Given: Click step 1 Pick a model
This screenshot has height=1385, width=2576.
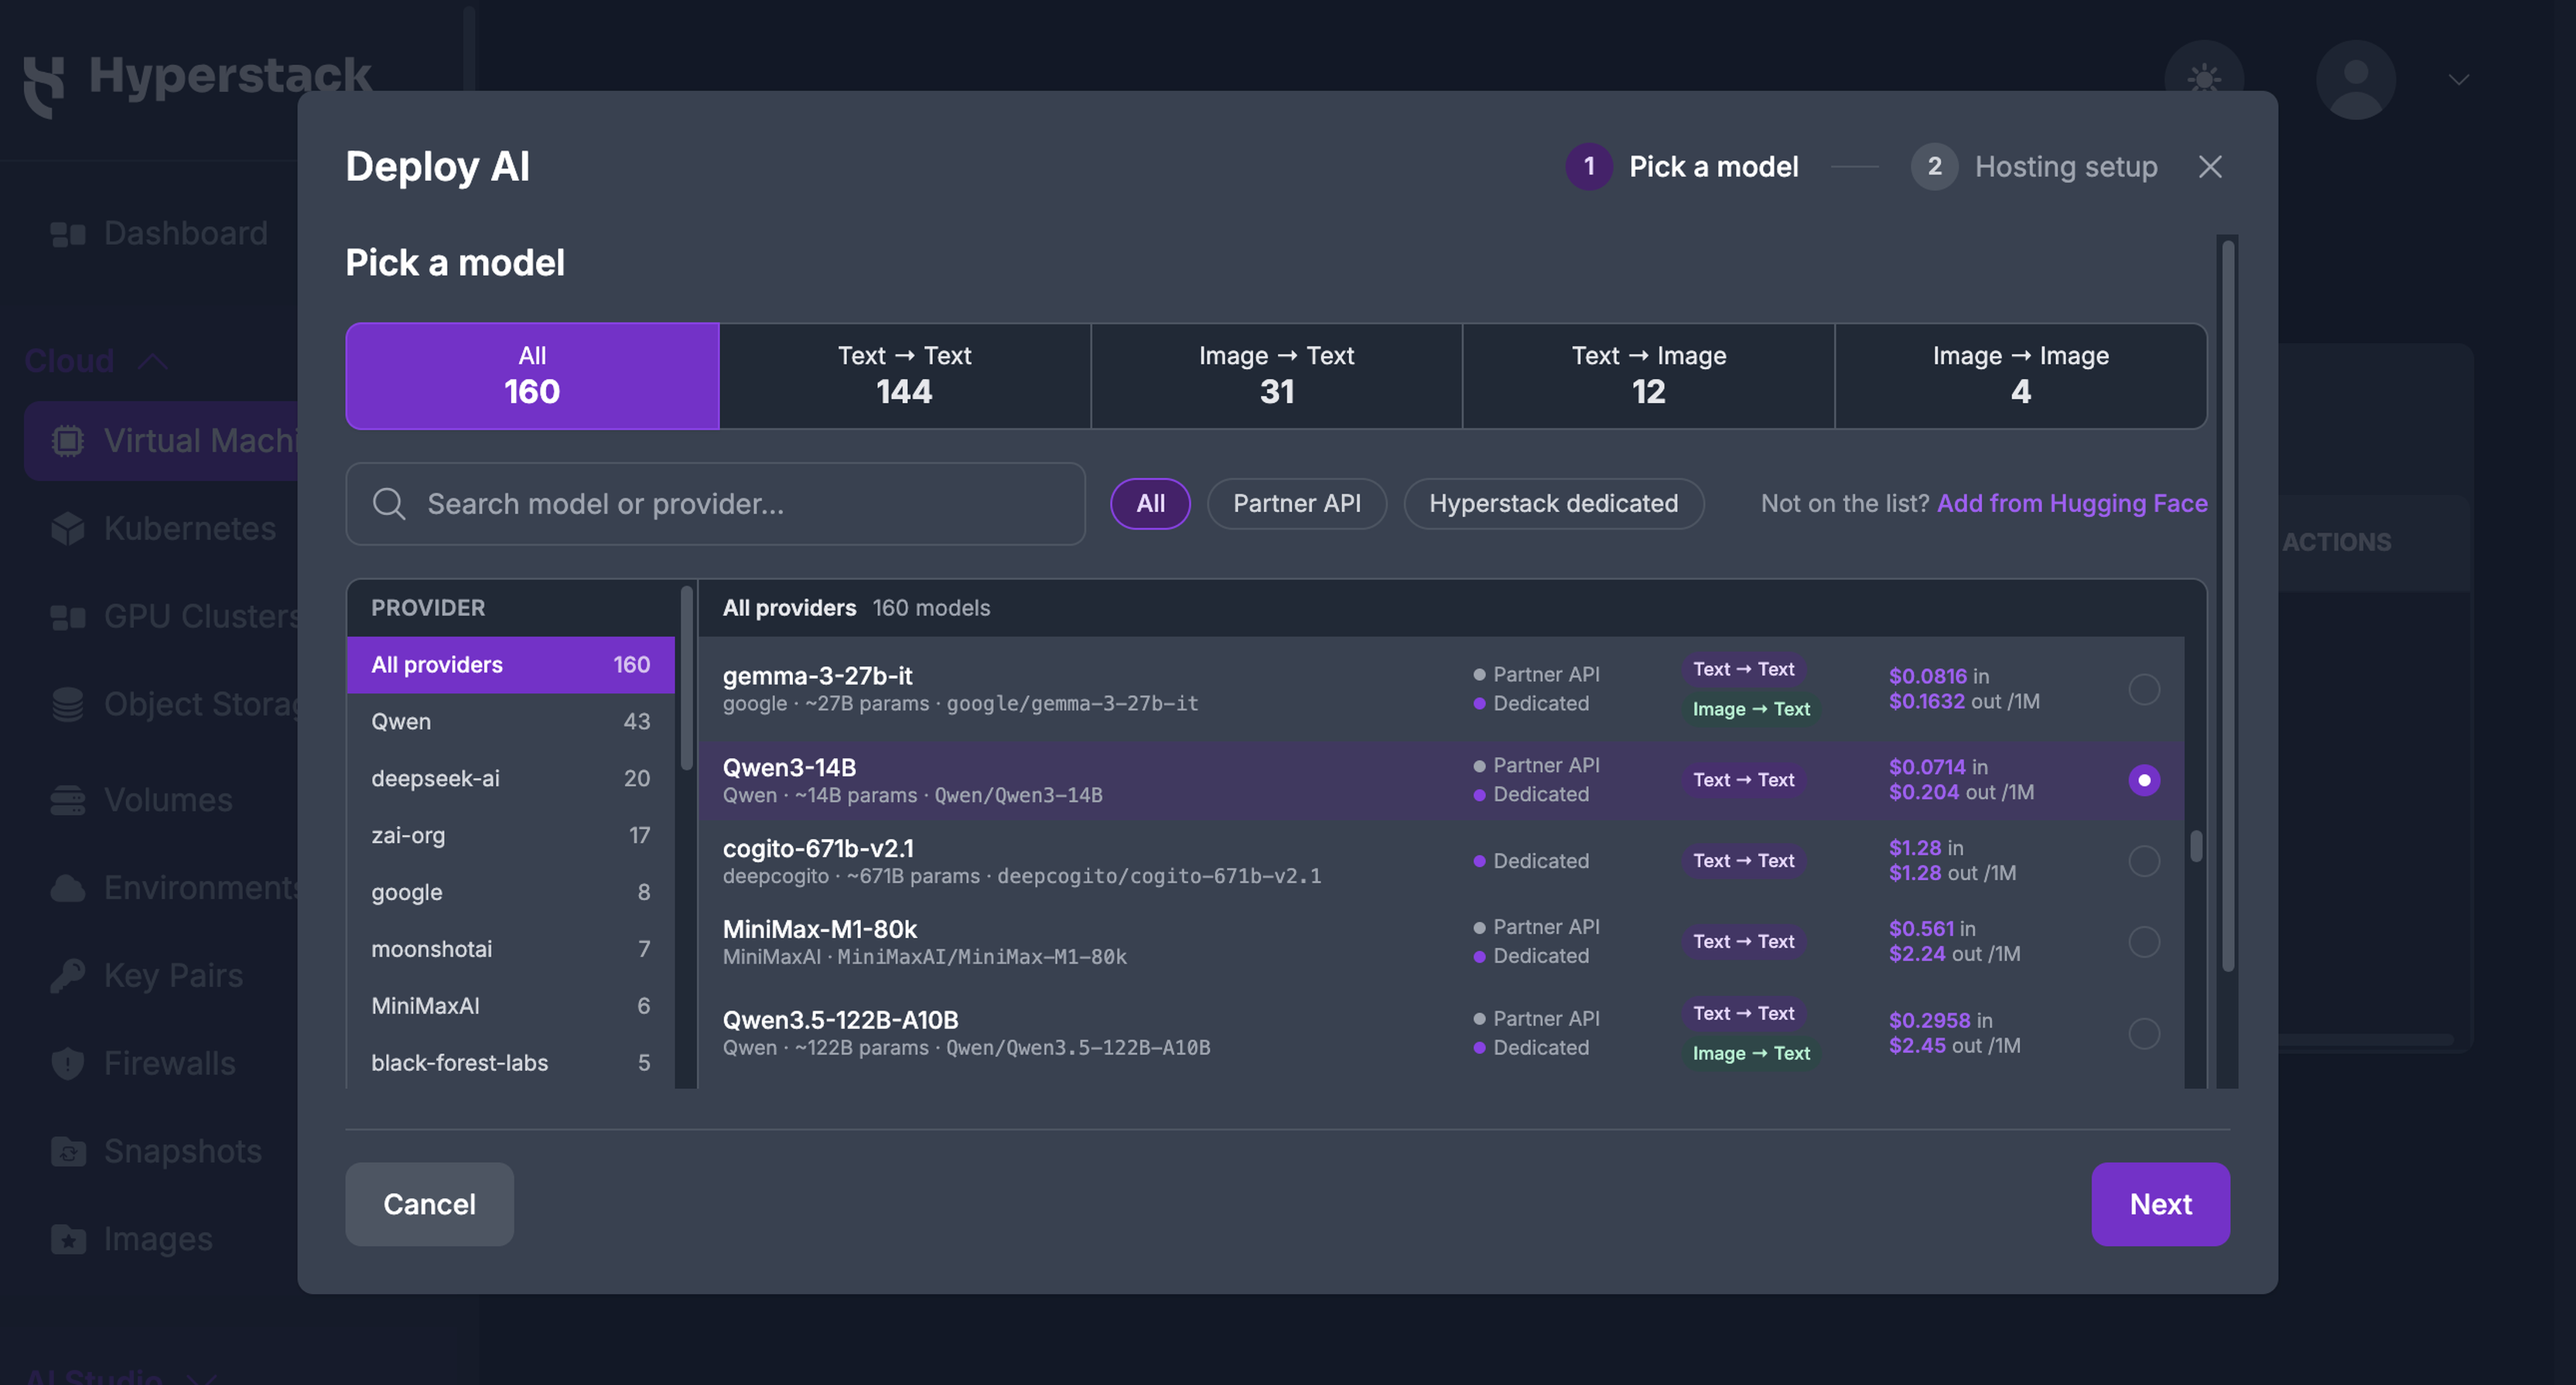Looking at the screenshot, I should click(x=1682, y=167).
